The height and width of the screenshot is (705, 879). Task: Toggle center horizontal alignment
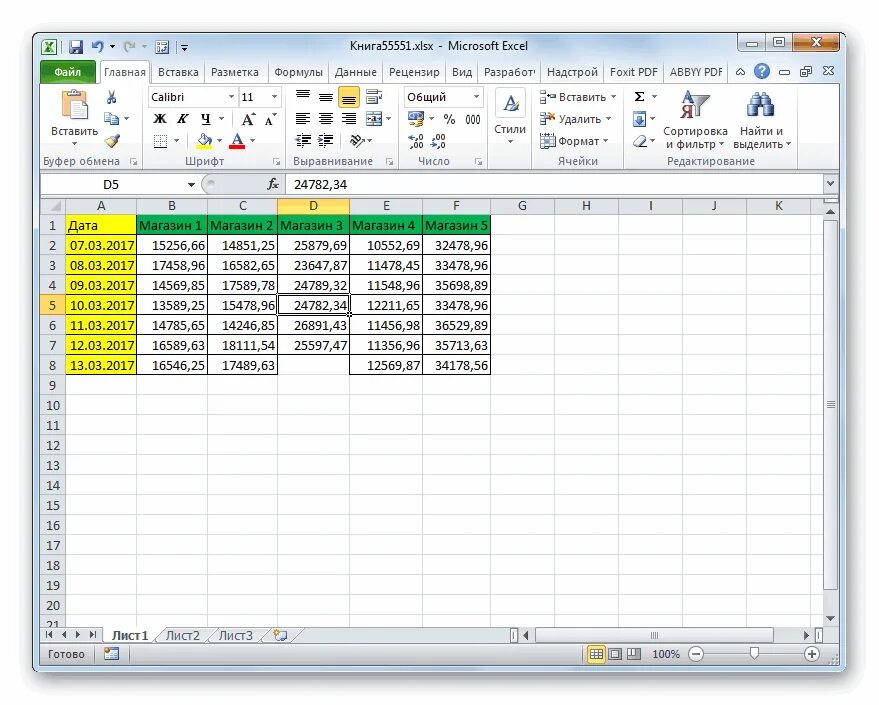[x=326, y=119]
